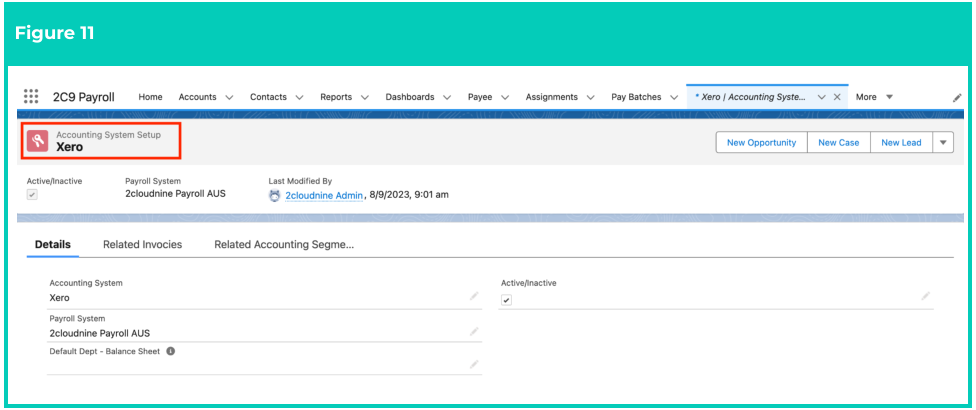Click the 8/9/2023, 9:01 am timestamp
This screenshot has height=410, width=976.
tap(409, 195)
